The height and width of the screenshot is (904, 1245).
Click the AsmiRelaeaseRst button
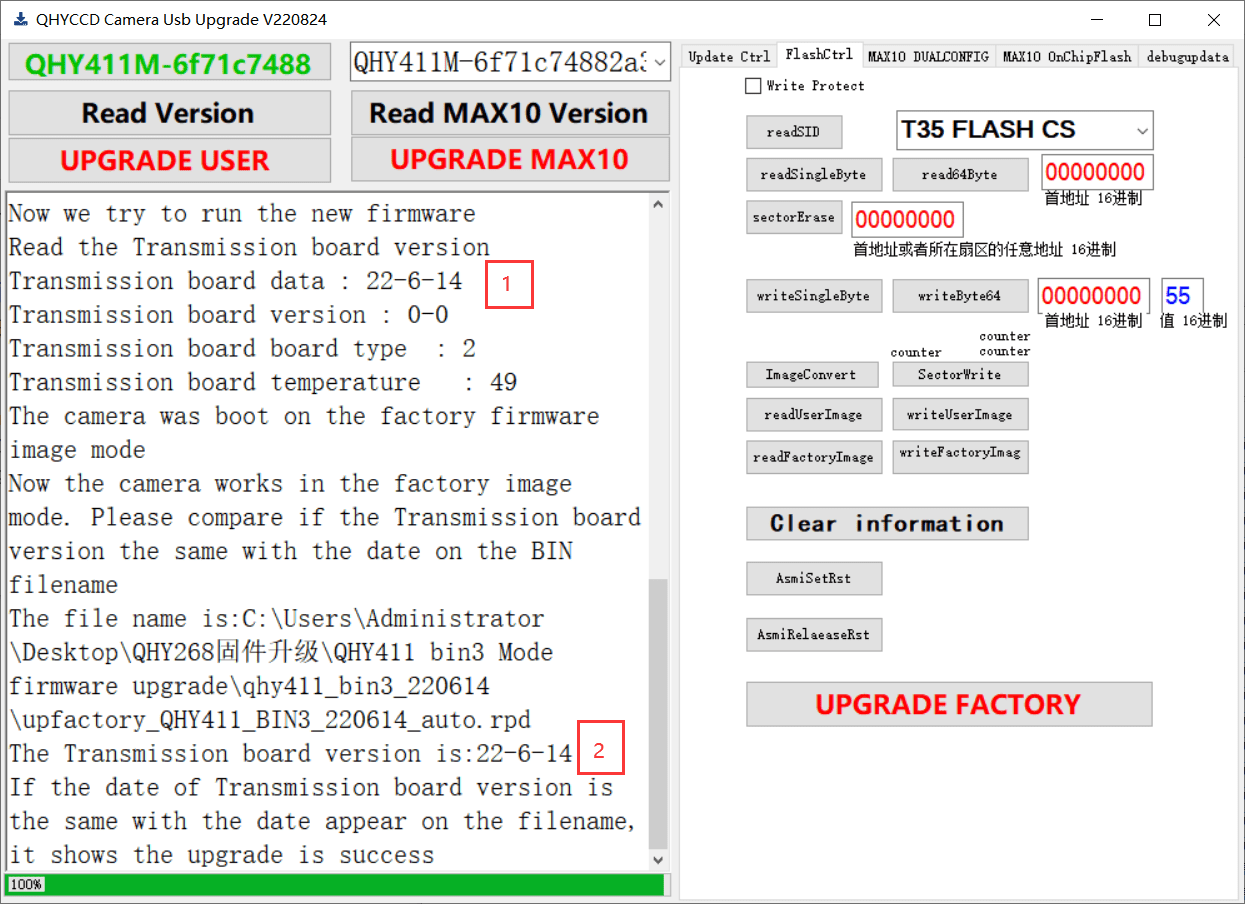click(x=814, y=634)
